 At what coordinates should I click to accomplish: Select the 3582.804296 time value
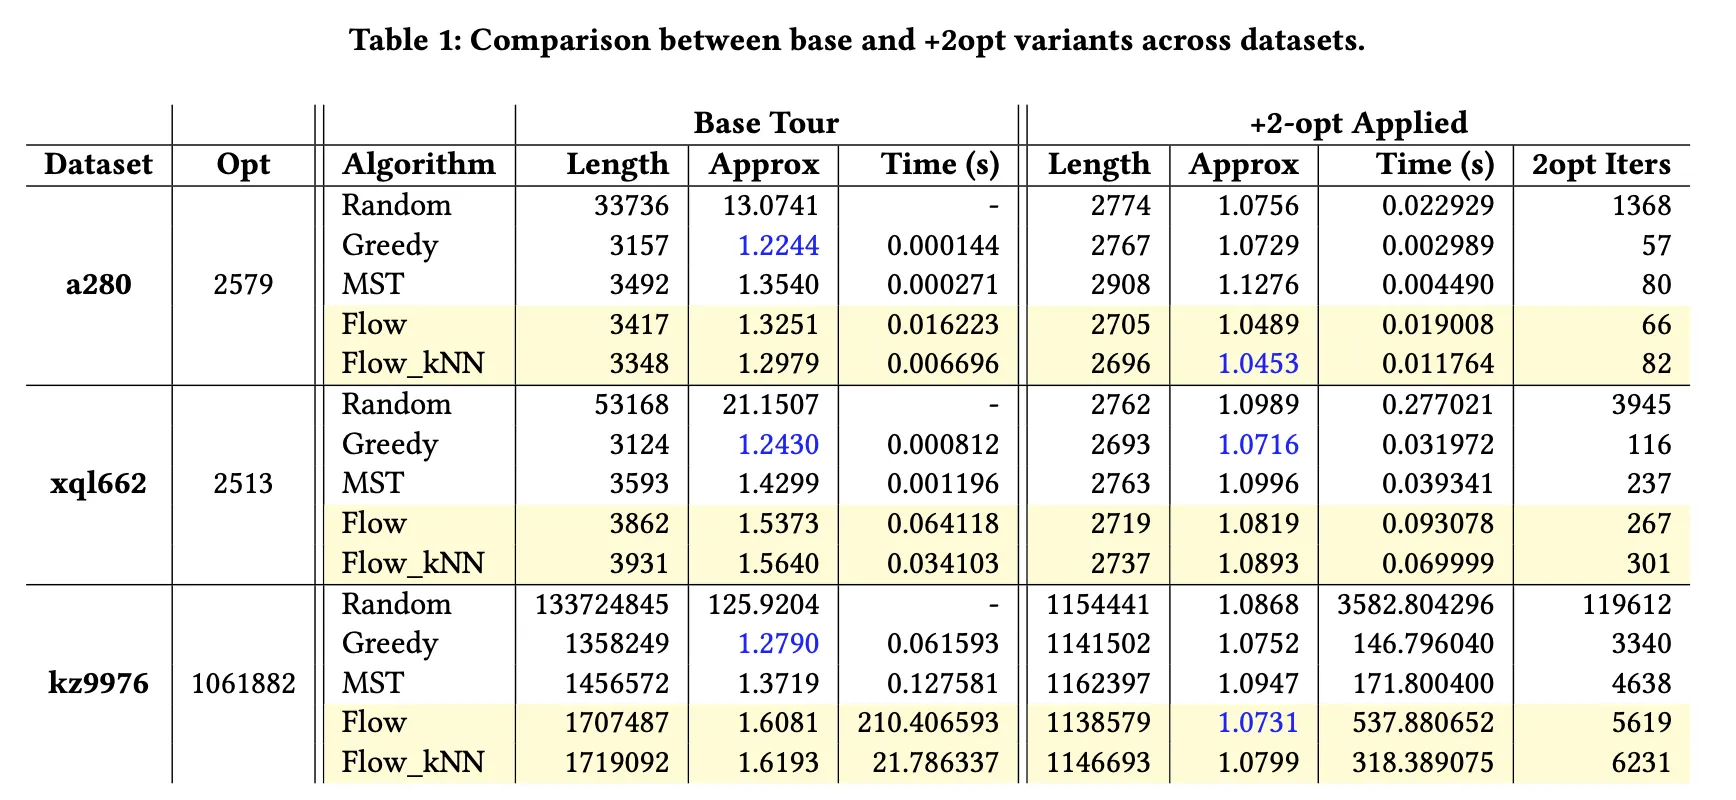coord(1415,604)
